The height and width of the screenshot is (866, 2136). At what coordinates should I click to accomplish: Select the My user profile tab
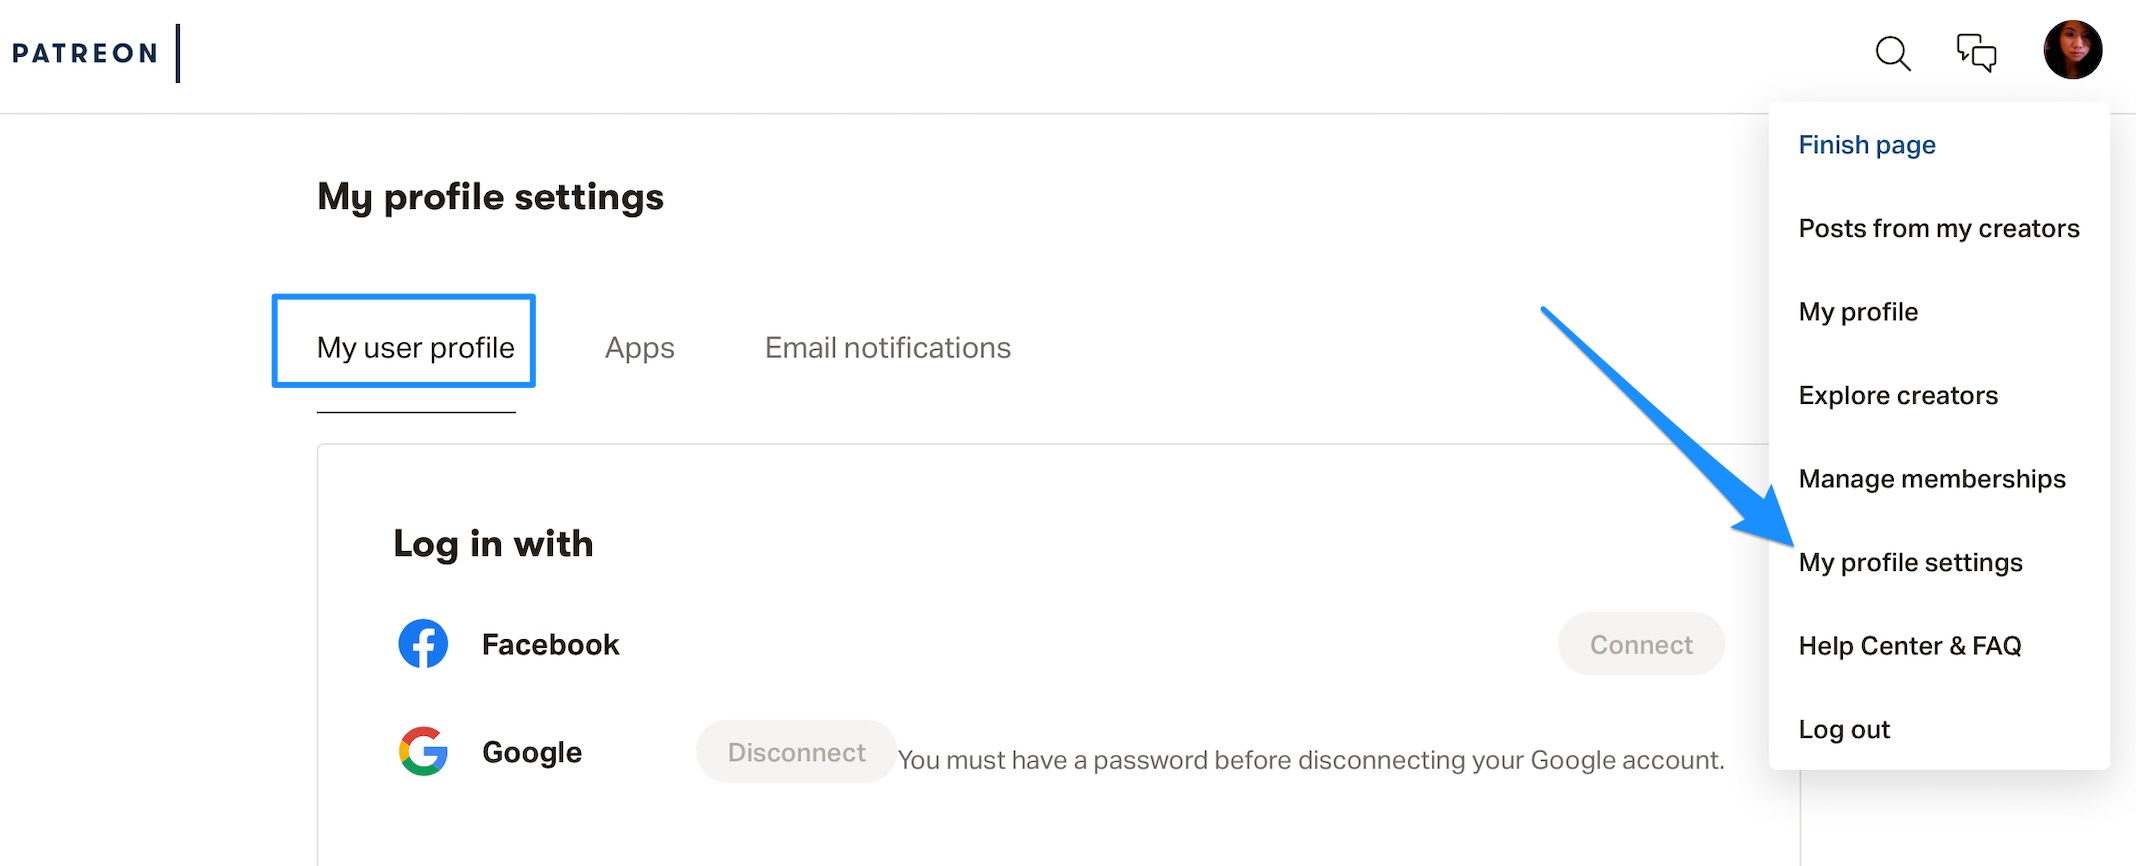tap(415, 348)
